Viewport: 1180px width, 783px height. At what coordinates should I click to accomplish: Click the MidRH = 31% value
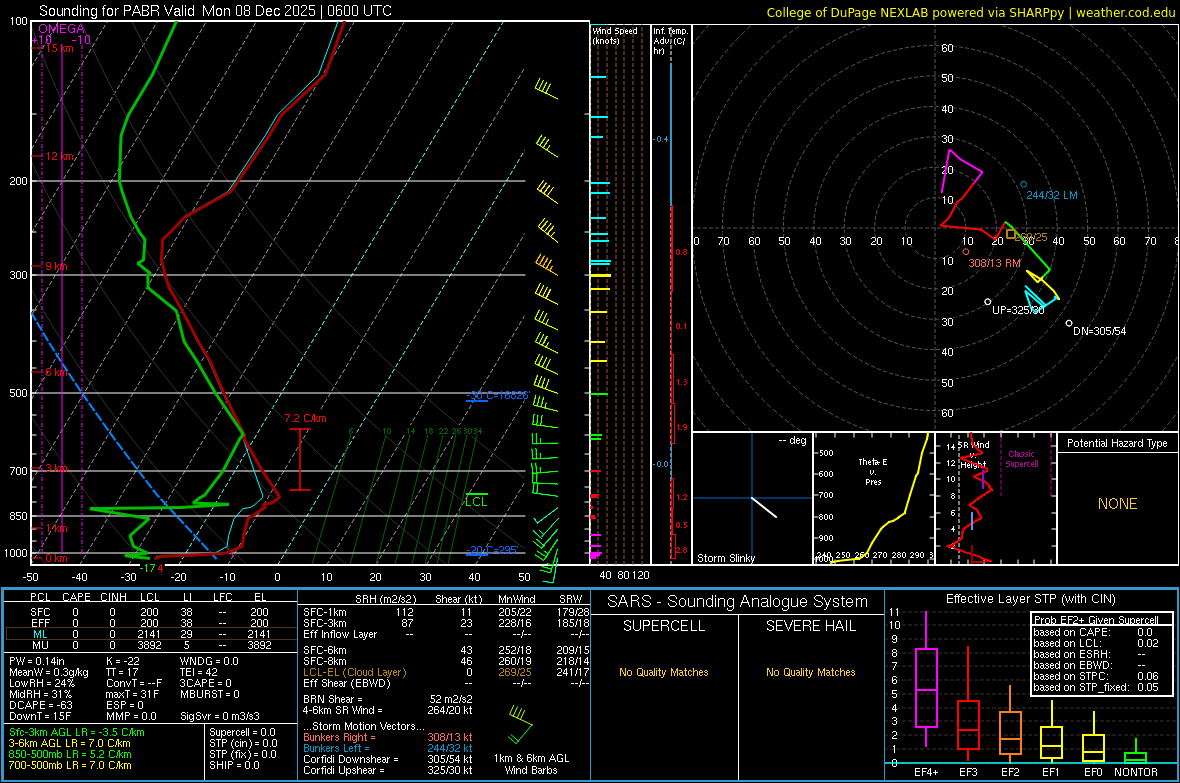41,694
